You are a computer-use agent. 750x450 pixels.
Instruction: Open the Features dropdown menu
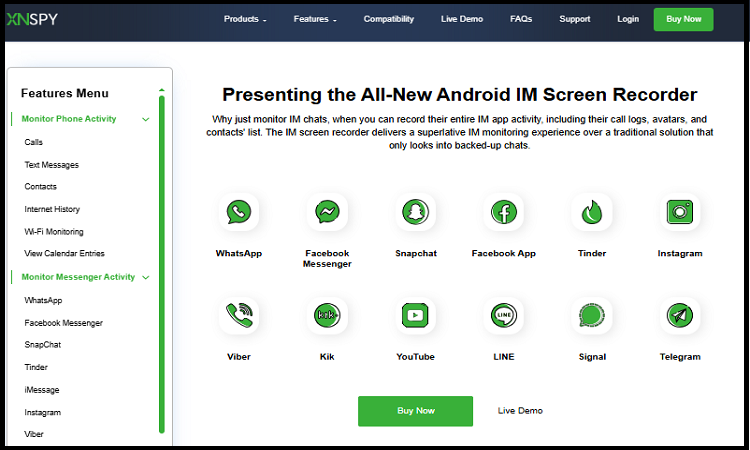coord(315,19)
